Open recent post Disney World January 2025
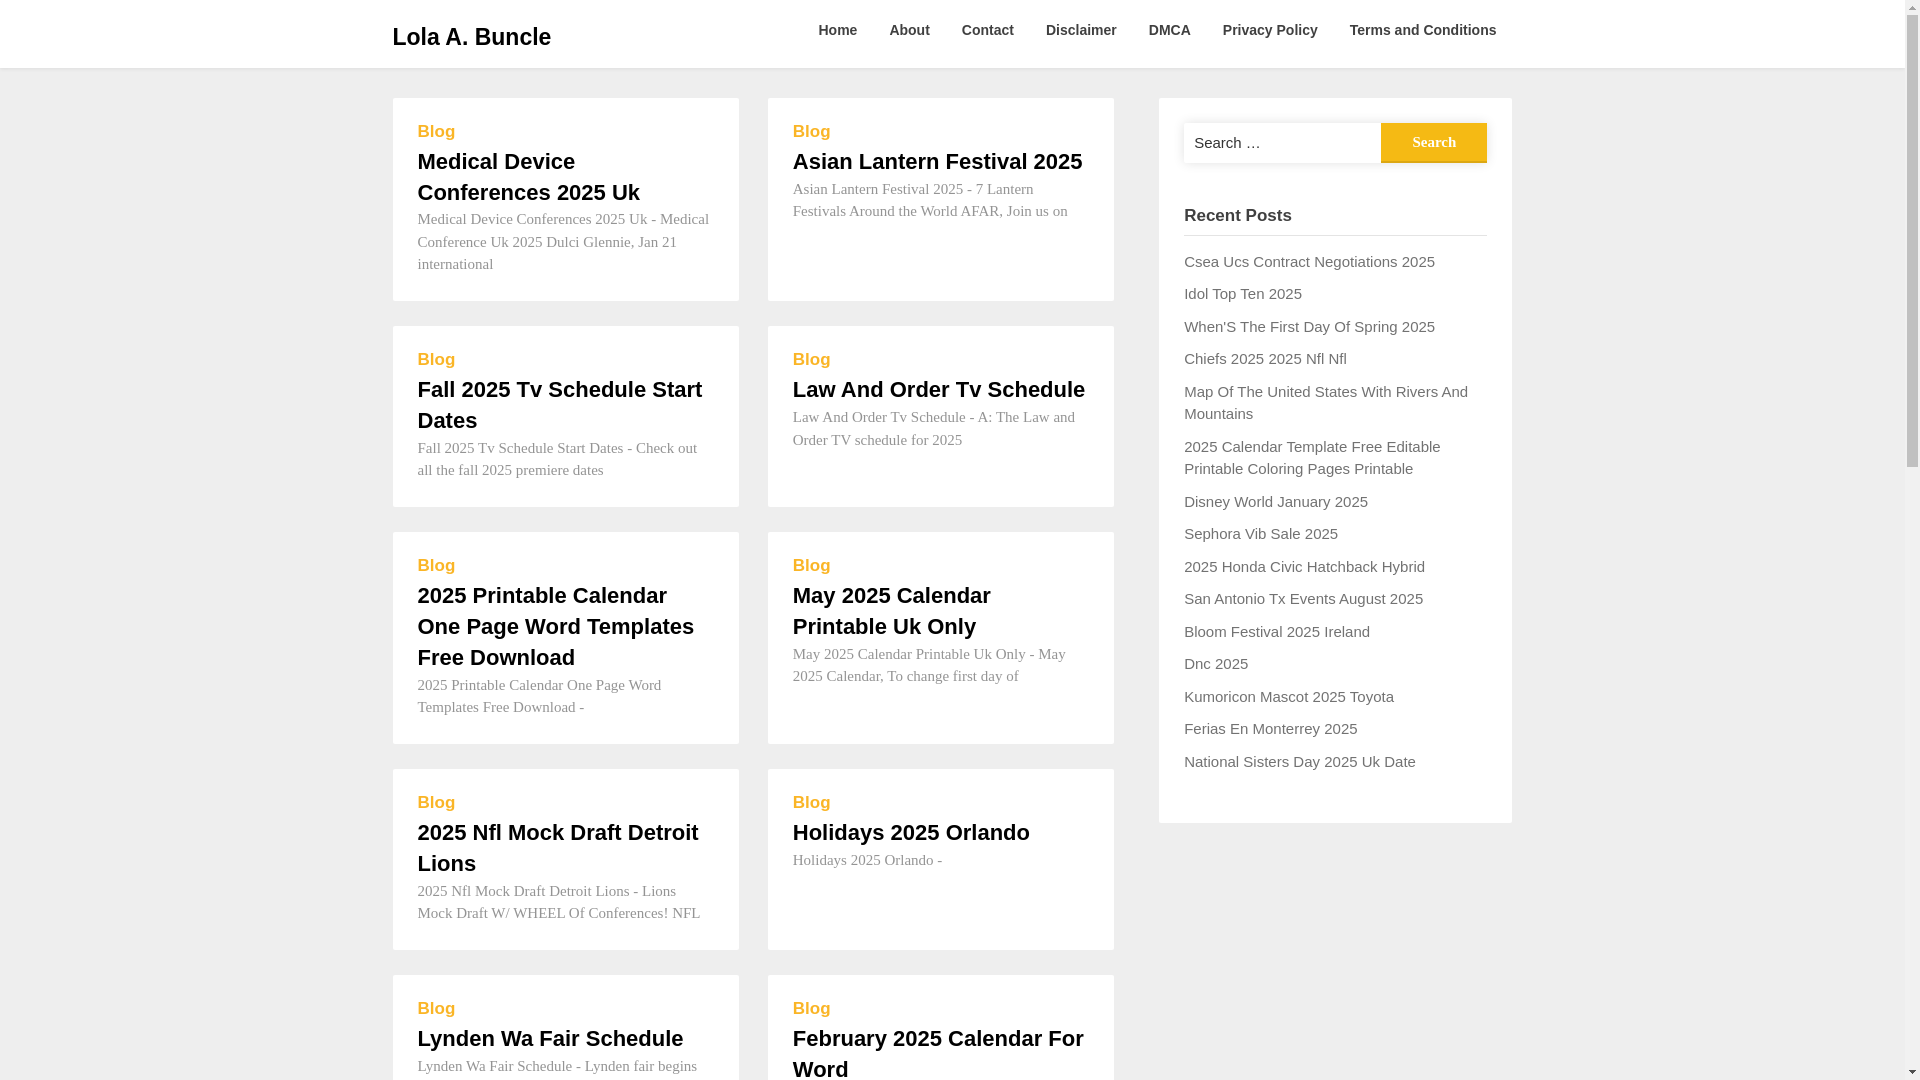The height and width of the screenshot is (1080, 1920). (x=1276, y=502)
